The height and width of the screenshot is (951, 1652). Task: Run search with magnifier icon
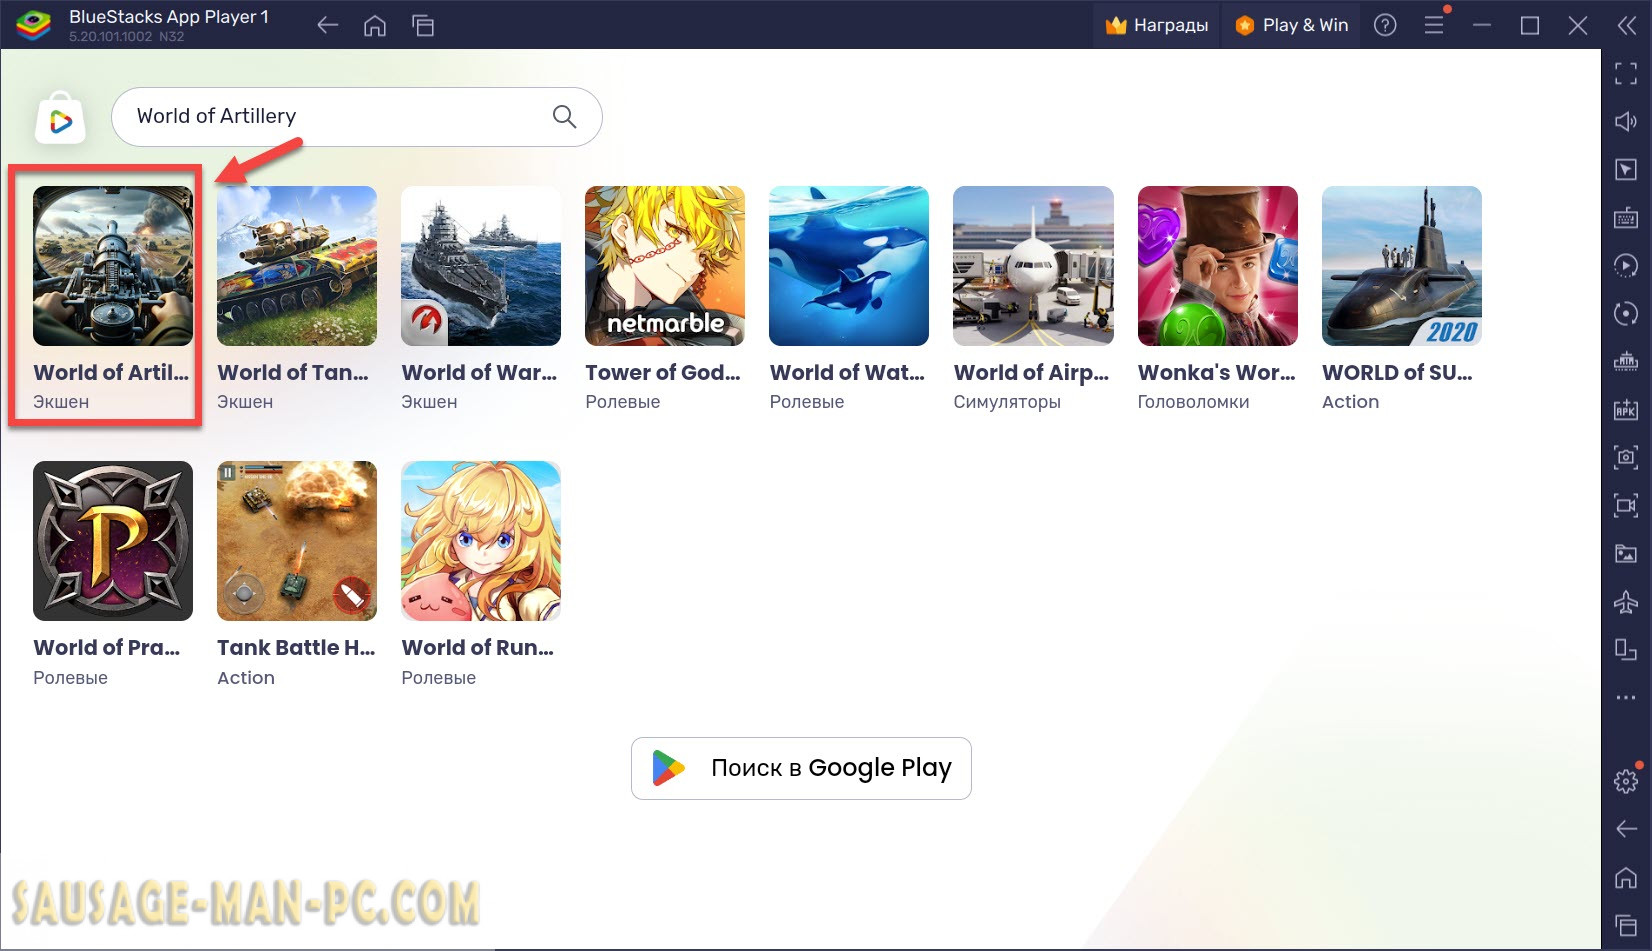[x=565, y=117]
